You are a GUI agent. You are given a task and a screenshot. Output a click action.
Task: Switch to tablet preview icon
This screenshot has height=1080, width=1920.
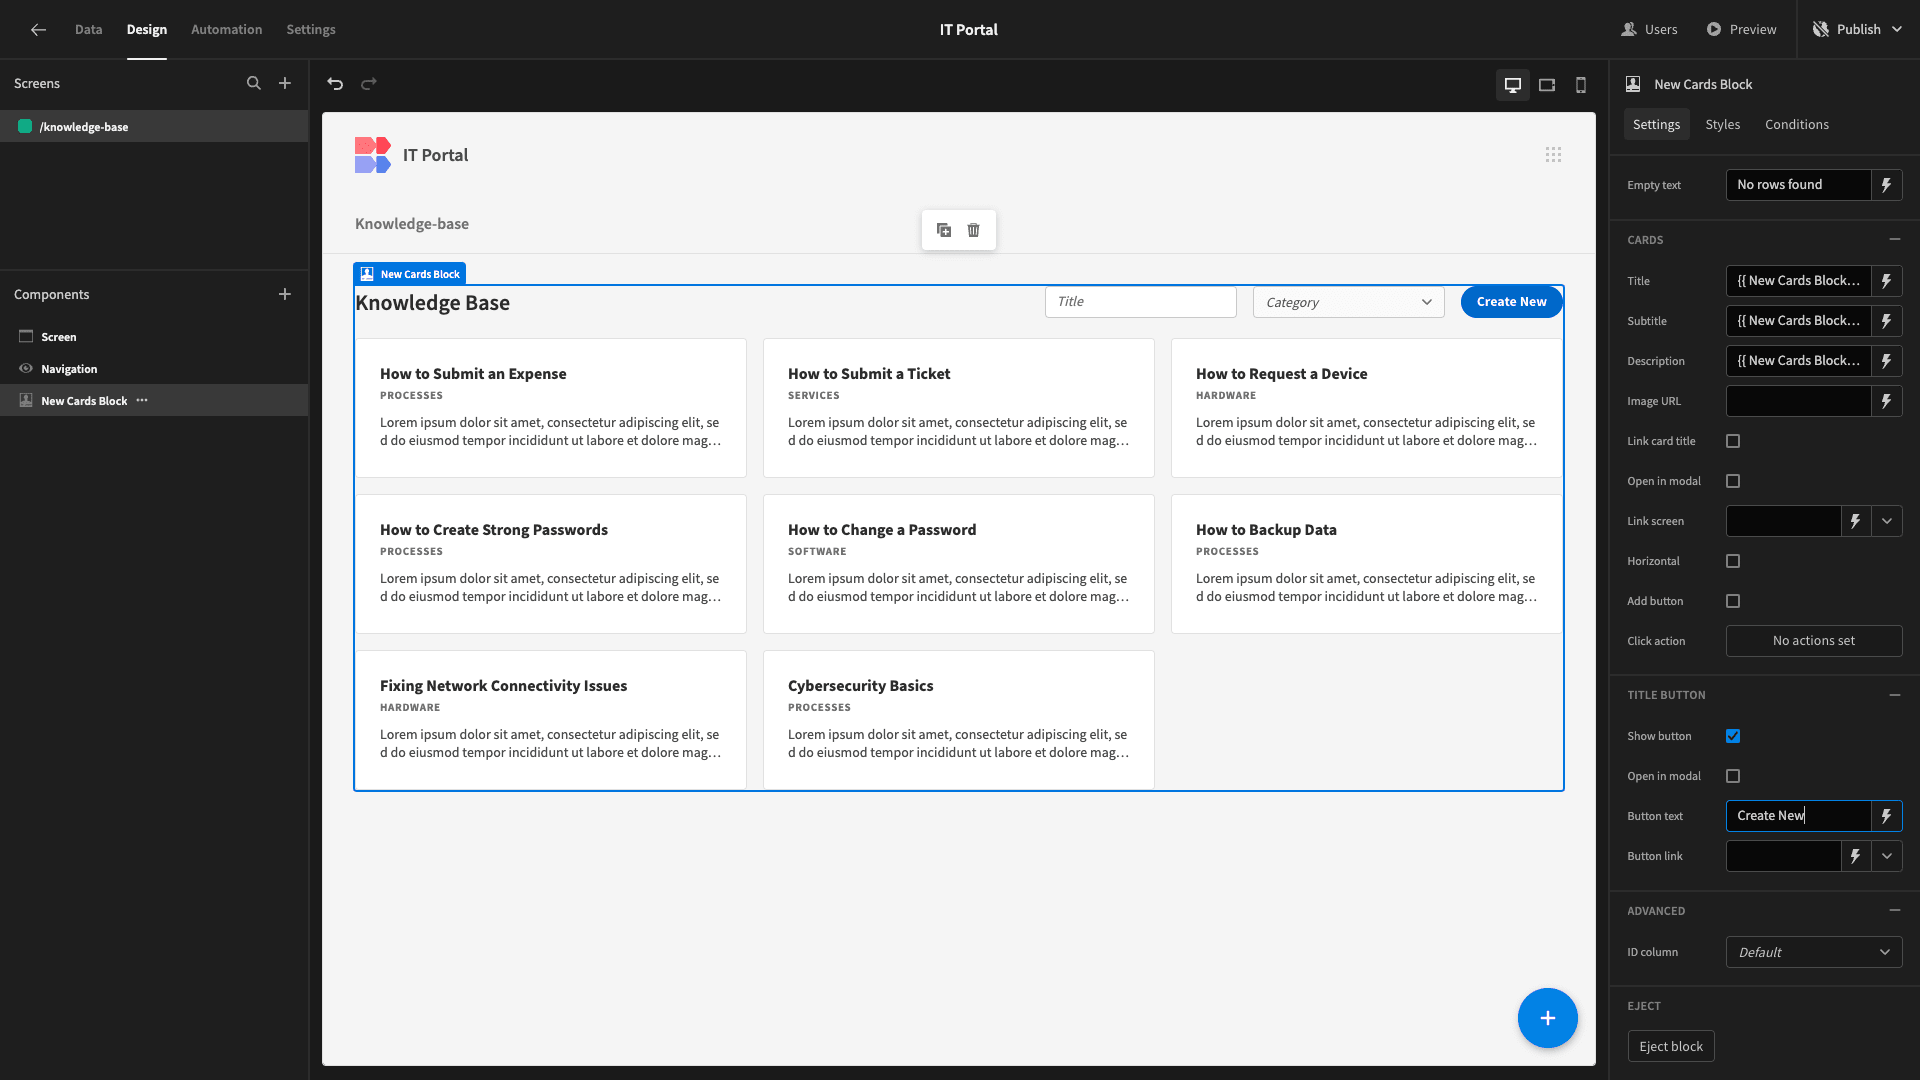[1547, 85]
